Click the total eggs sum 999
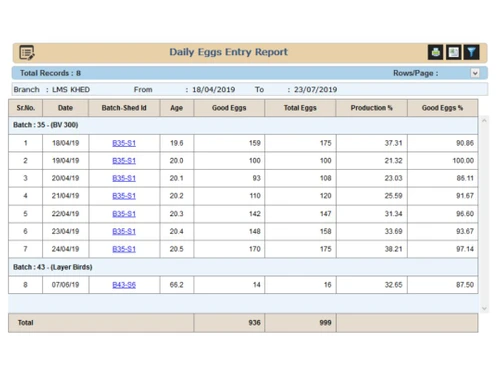 pyautogui.click(x=325, y=323)
